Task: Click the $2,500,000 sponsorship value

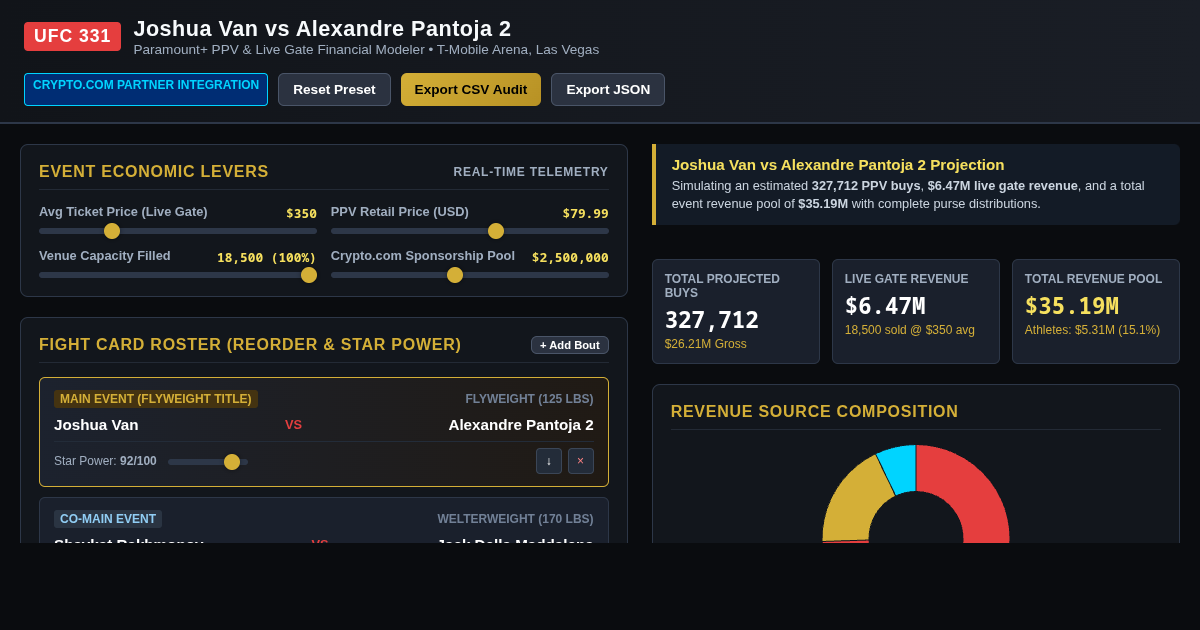Action: tap(570, 257)
